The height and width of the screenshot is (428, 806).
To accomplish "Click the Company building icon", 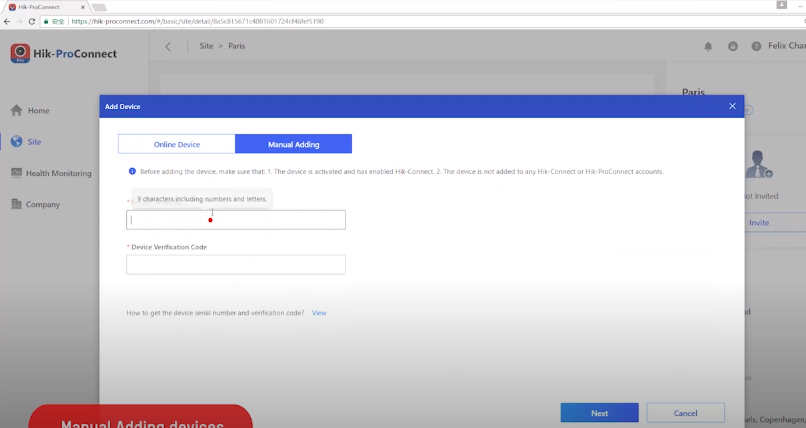I will (x=16, y=204).
